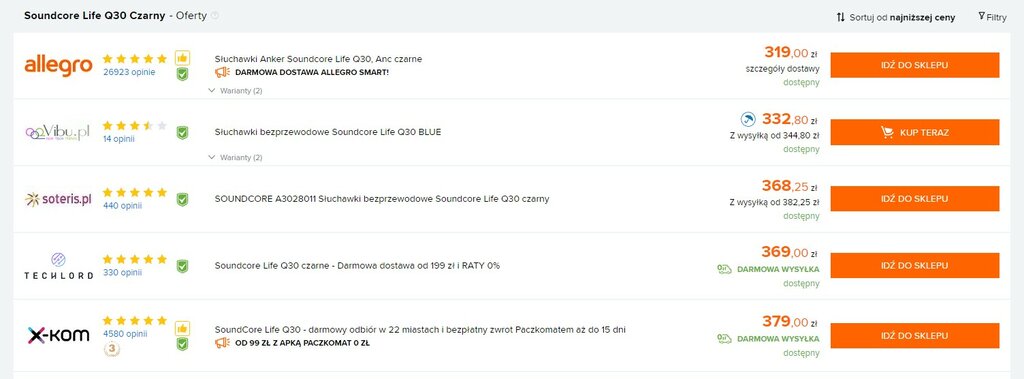
Task: Click the Allegro store logo
Action: click(x=58, y=66)
